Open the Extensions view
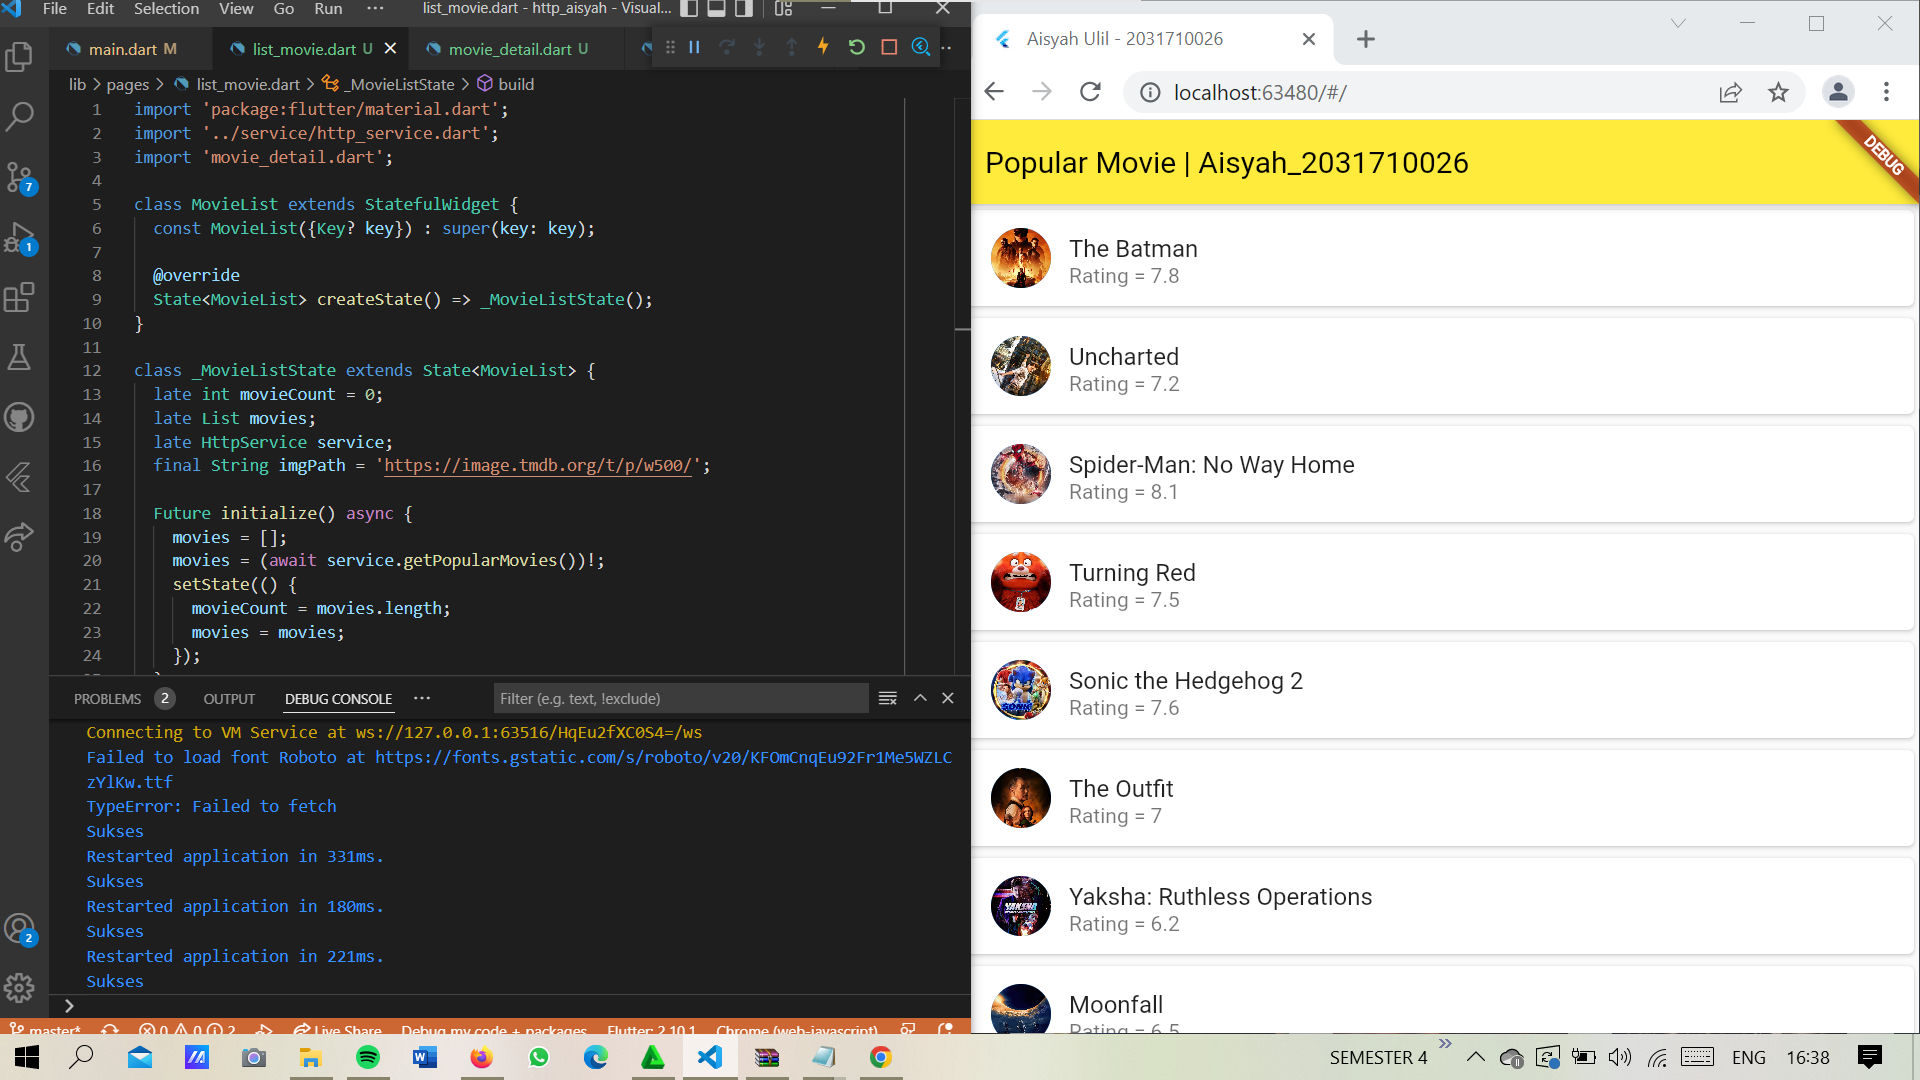This screenshot has width=1920, height=1080. [x=20, y=297]
